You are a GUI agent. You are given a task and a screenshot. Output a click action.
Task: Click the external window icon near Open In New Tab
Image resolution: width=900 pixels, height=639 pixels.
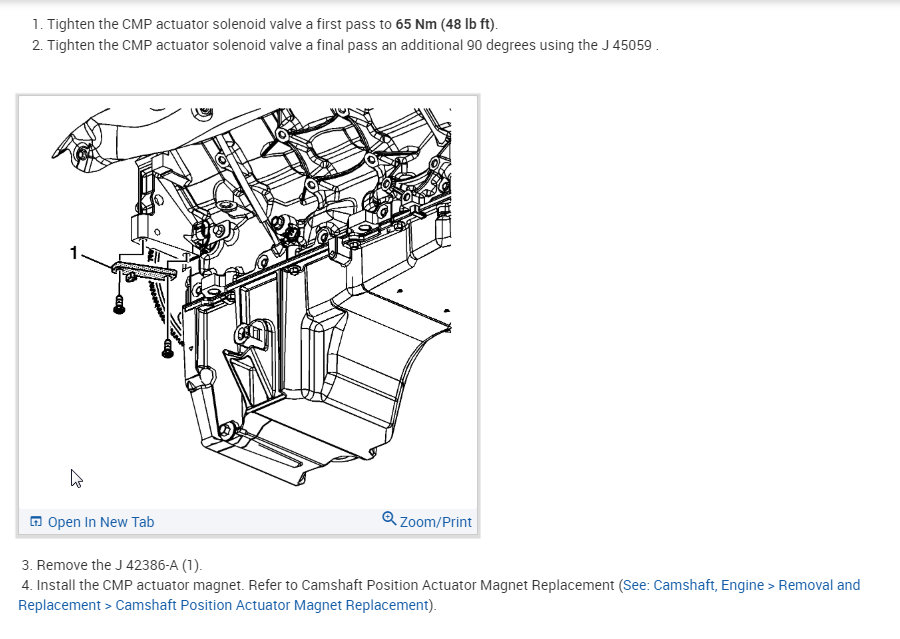point(36,521)
